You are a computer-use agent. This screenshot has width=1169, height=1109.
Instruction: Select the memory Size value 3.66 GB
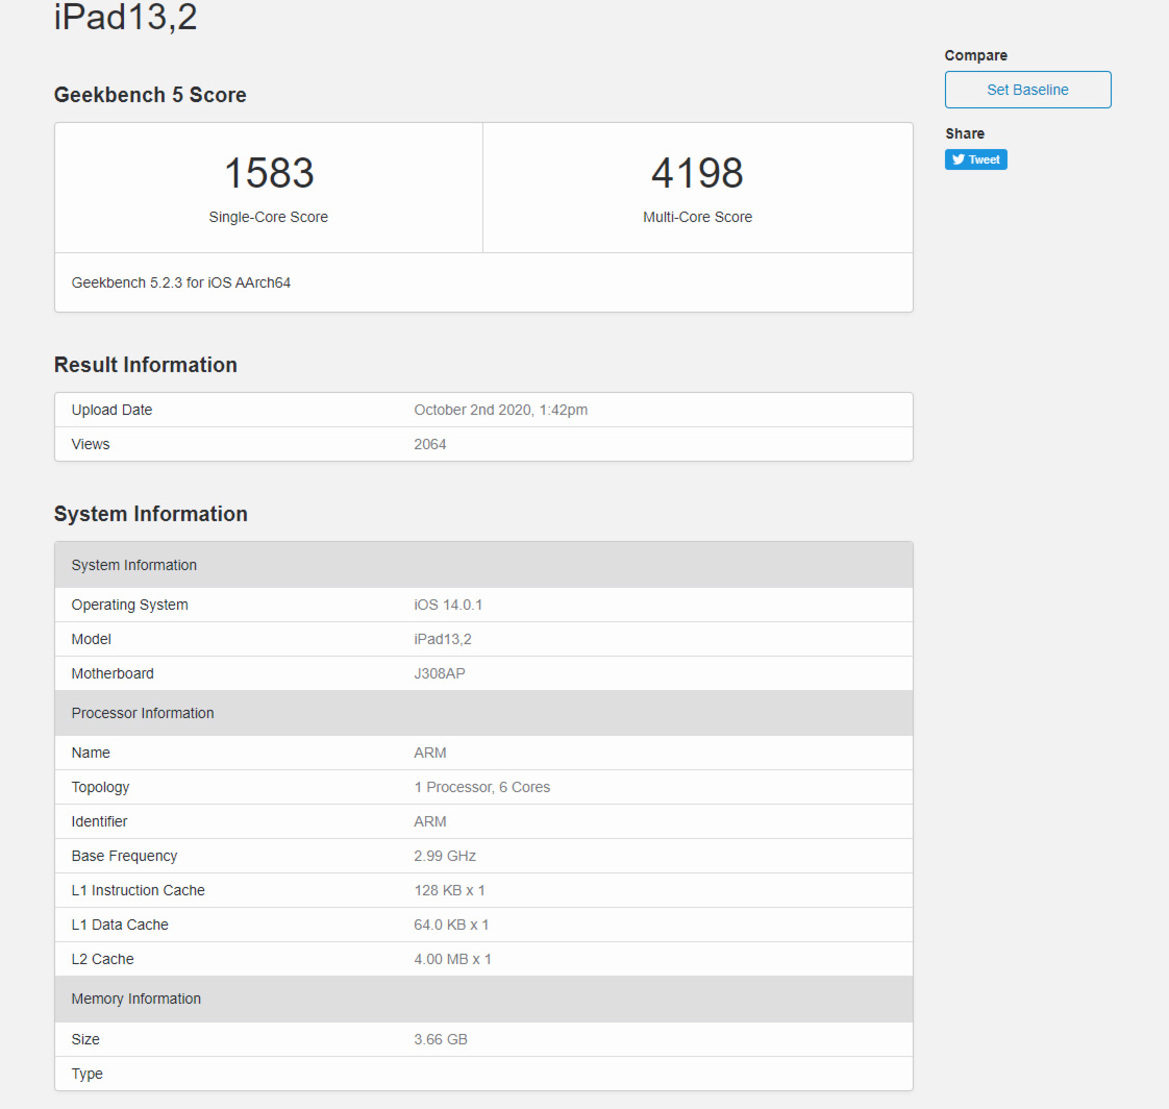[441, 1039]
